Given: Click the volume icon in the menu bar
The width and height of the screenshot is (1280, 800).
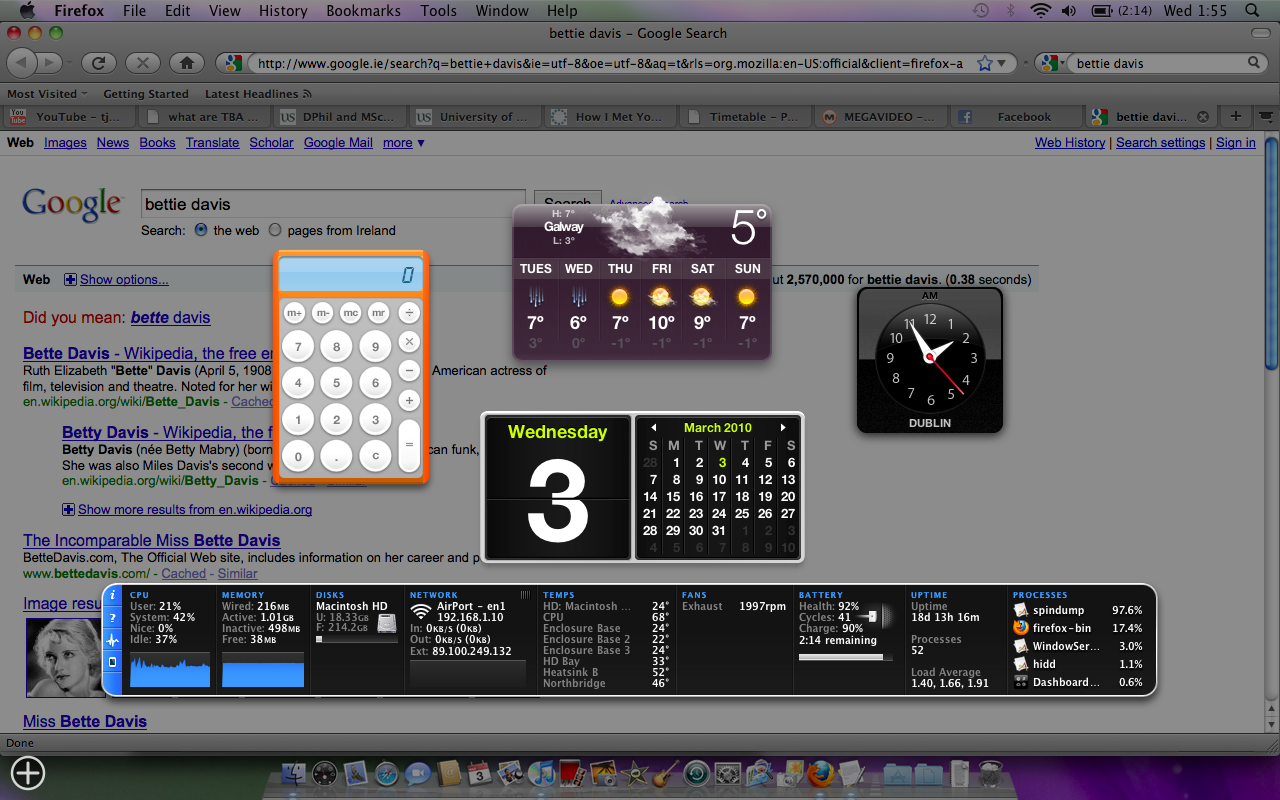Looking at the screenshot, I should 1069,11.
